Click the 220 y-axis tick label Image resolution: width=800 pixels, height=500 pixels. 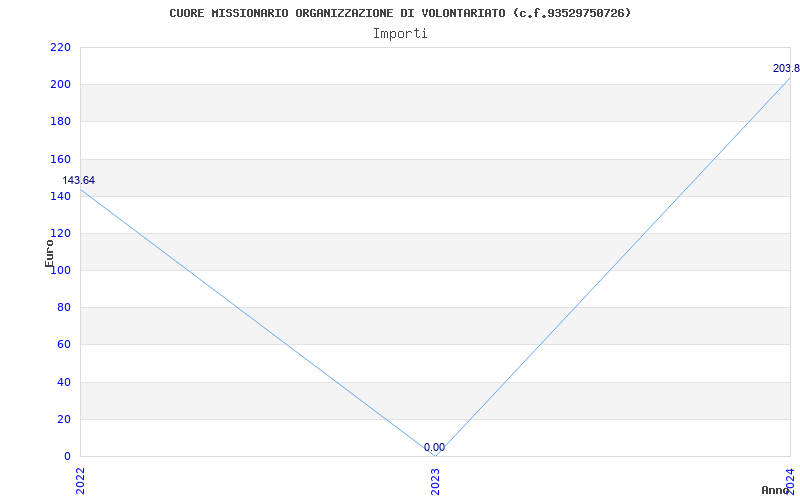(60, 47)
